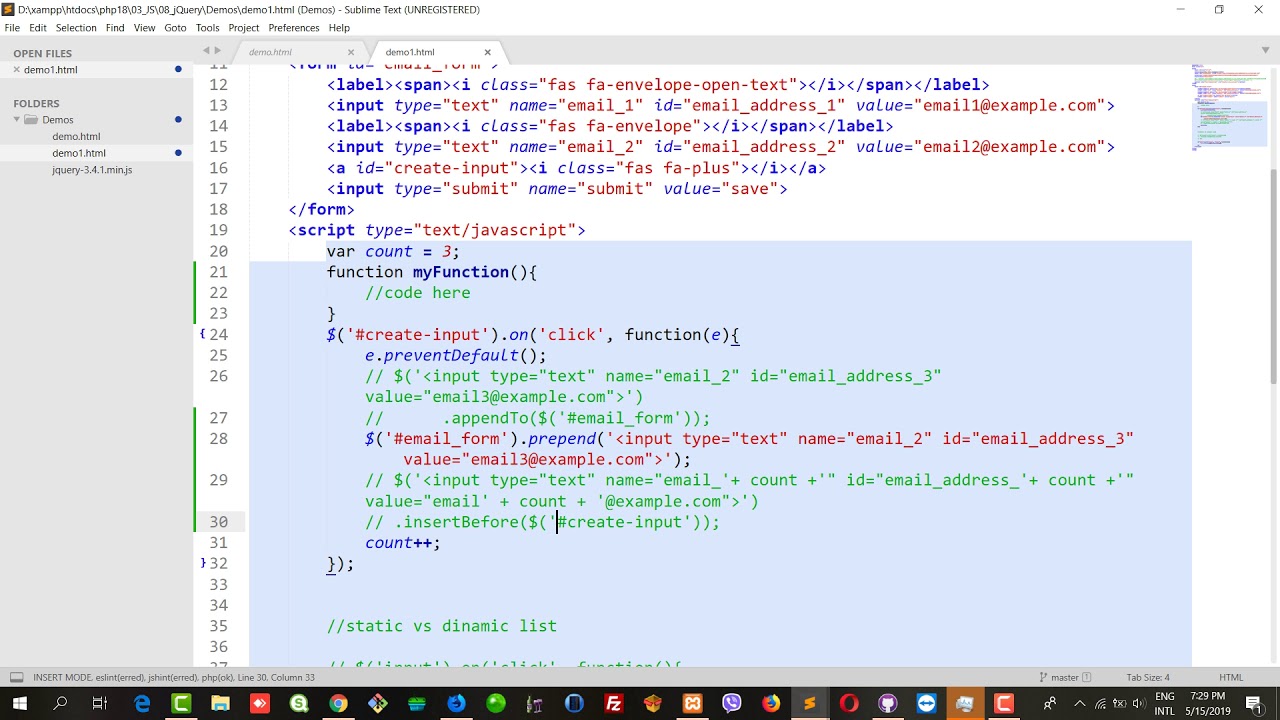Open the Edit menu
Screen dimensions: 1280x720
[x=38, y=28]
